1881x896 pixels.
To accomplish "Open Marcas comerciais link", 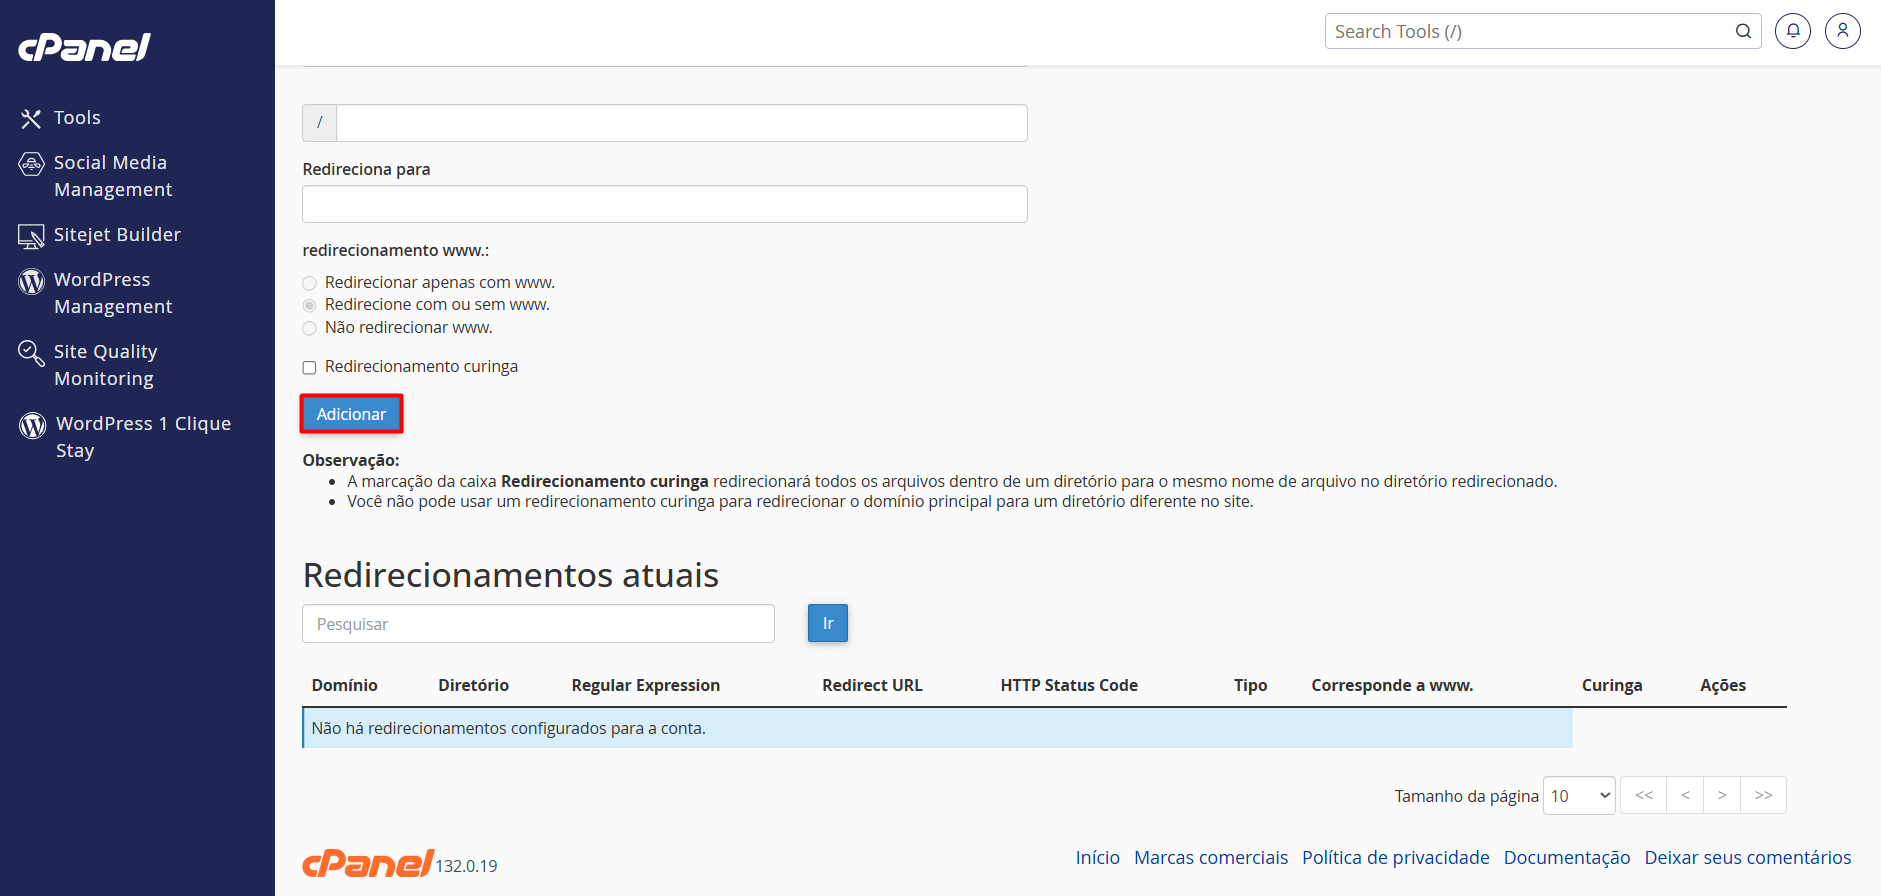I will tap(1211, 857).
